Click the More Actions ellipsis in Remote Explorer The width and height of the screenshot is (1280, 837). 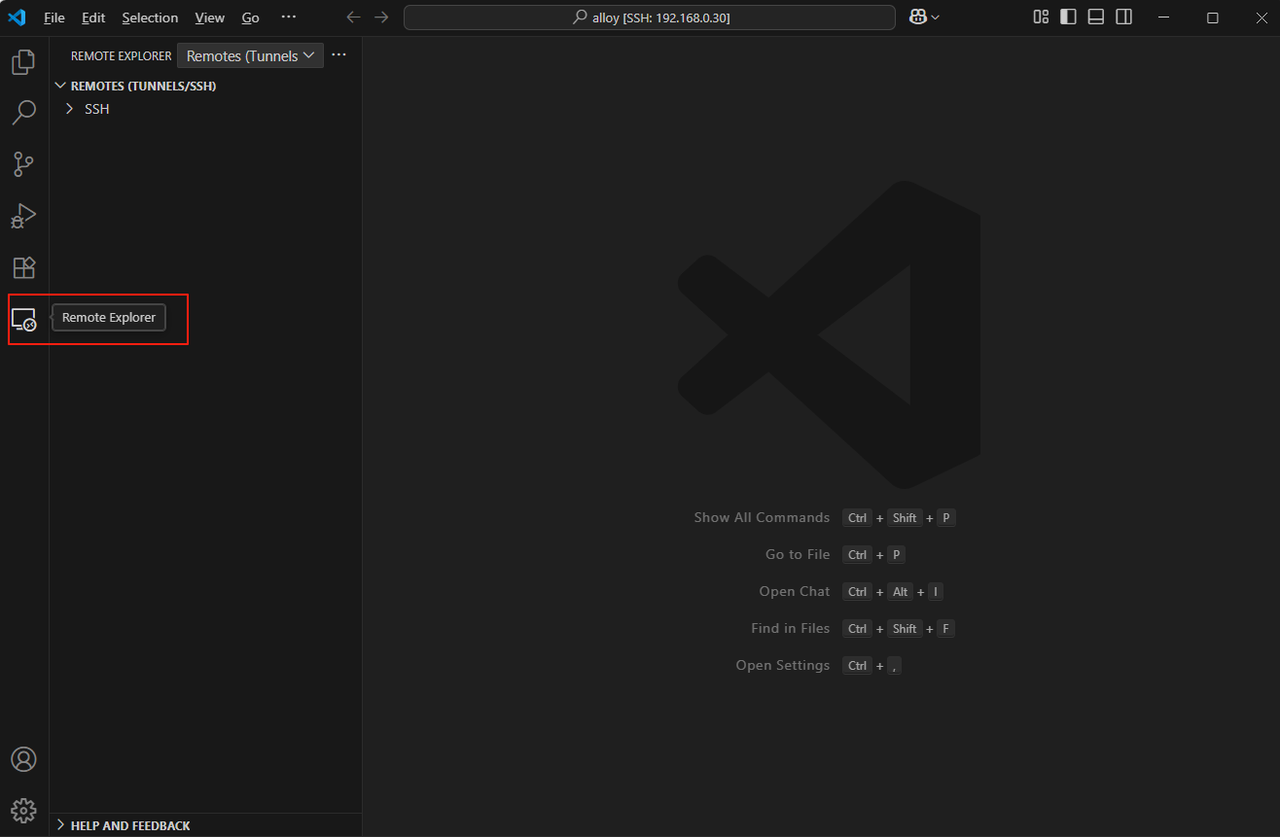[x=339, y=55]
